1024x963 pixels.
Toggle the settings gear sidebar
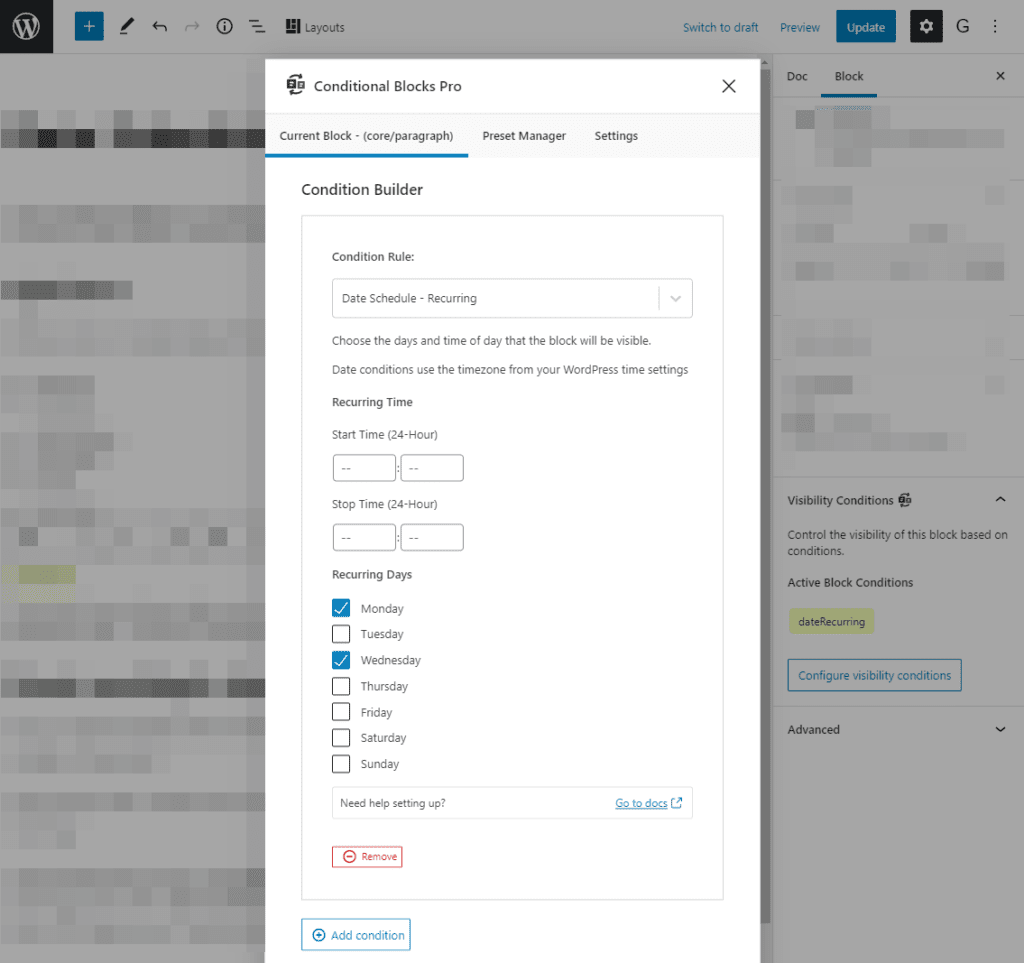click(x=926, y=27)
